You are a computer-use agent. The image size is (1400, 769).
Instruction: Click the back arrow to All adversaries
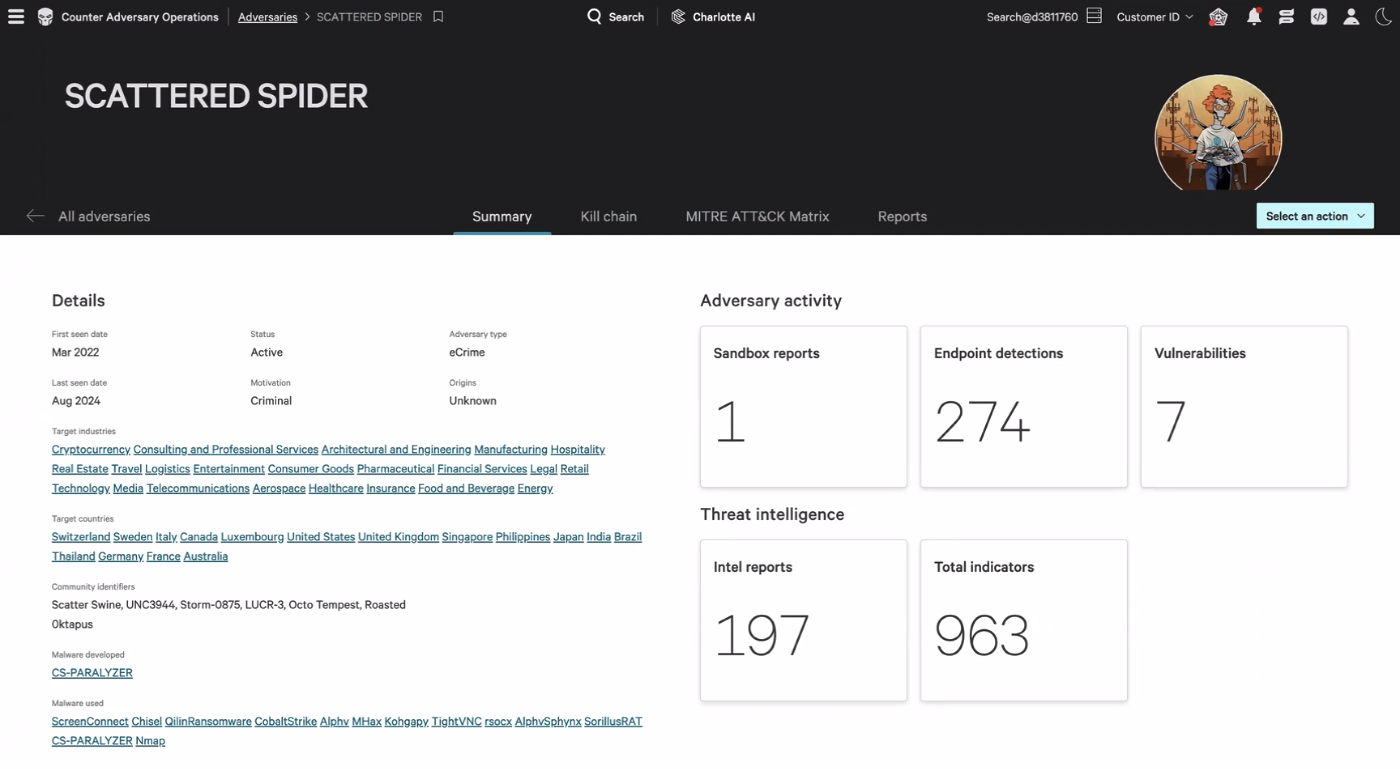click(x=36, y=216)
